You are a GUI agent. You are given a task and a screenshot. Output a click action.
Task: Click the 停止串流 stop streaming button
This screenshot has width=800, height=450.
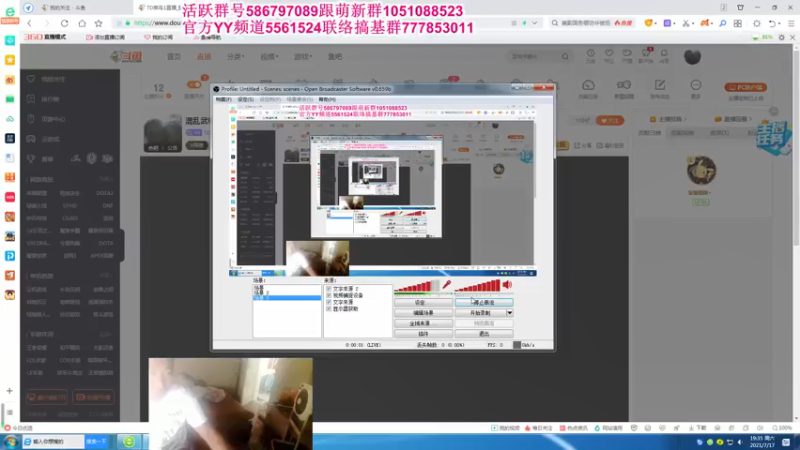[x=484, y=303]
